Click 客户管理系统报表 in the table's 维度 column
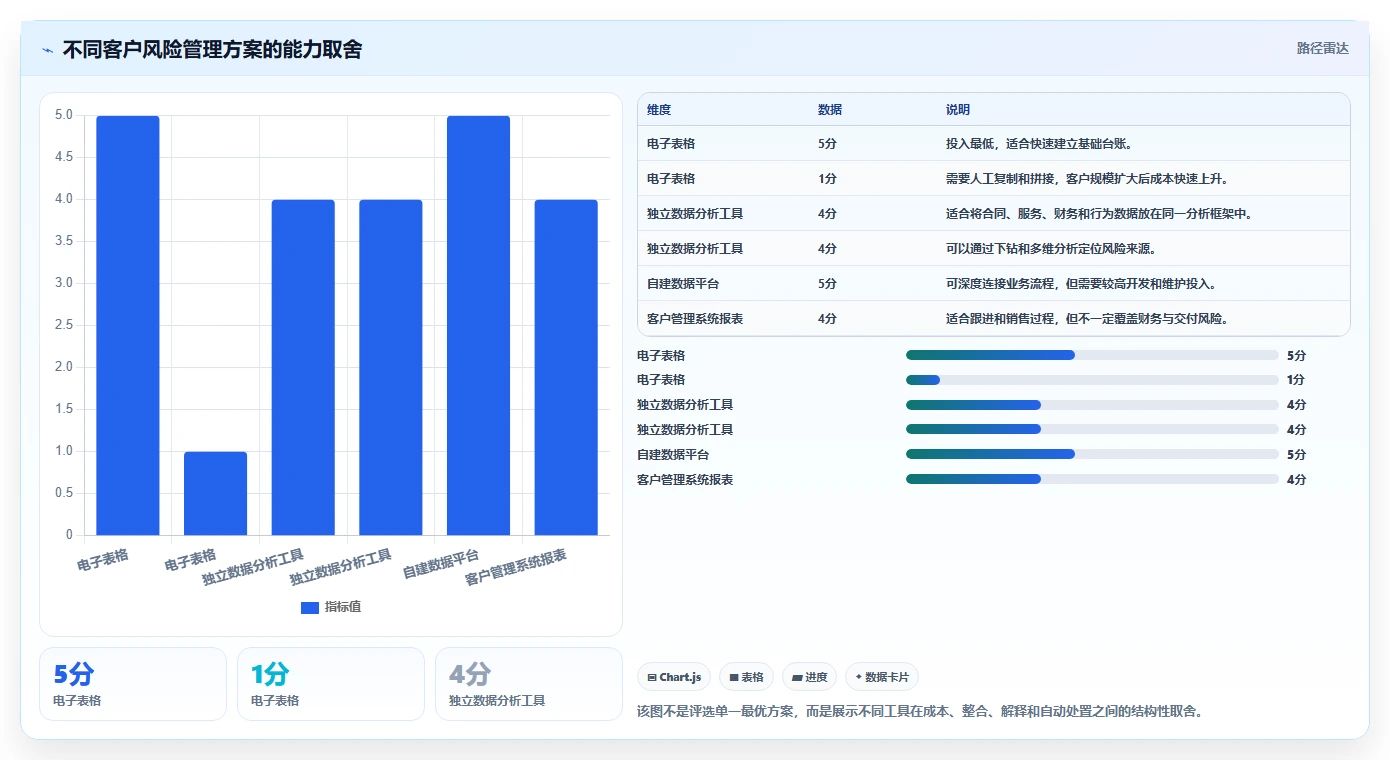Screen dimensions: 1390x760 [x=695, y=319]
